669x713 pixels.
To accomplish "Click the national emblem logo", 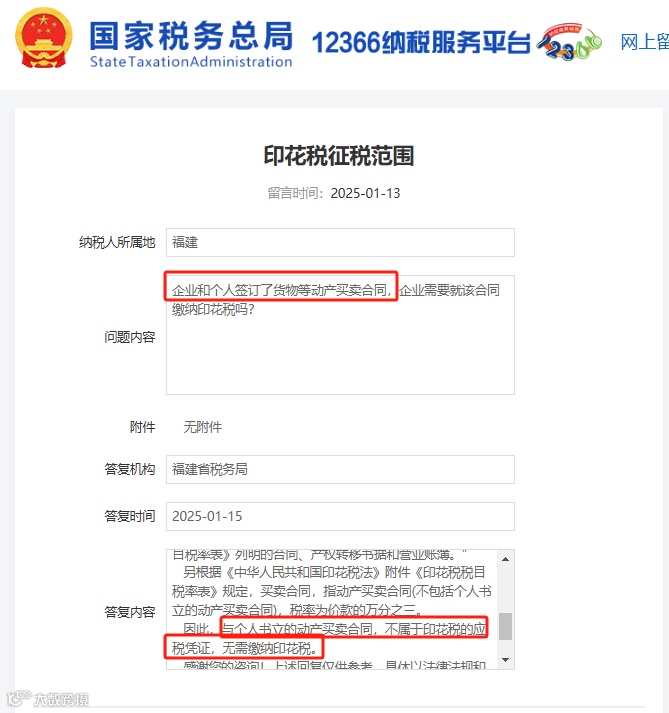I will click(43, 39).
